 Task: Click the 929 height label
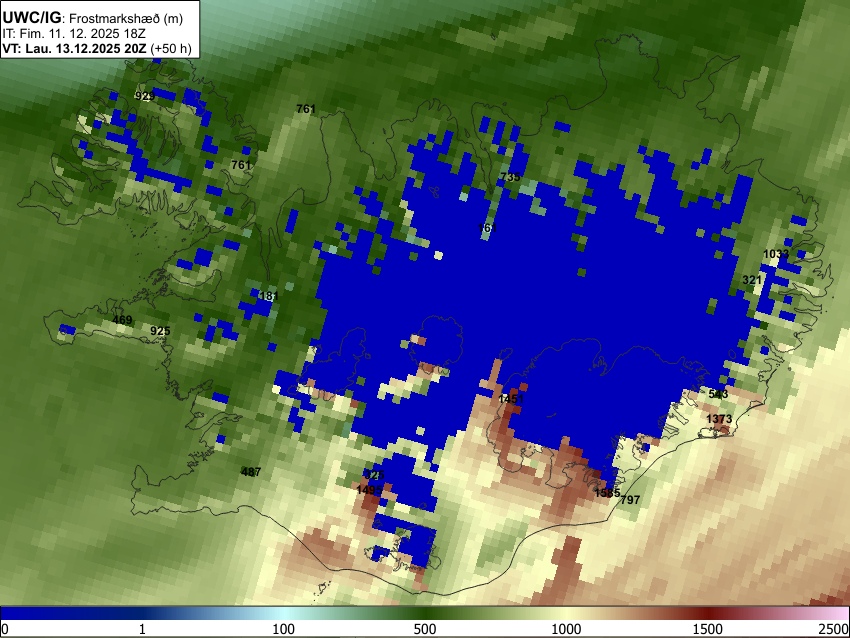[145, 96]
